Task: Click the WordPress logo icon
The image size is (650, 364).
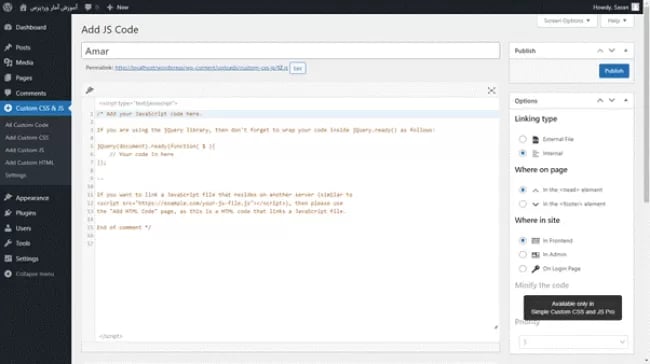Action: click(7, 7)
